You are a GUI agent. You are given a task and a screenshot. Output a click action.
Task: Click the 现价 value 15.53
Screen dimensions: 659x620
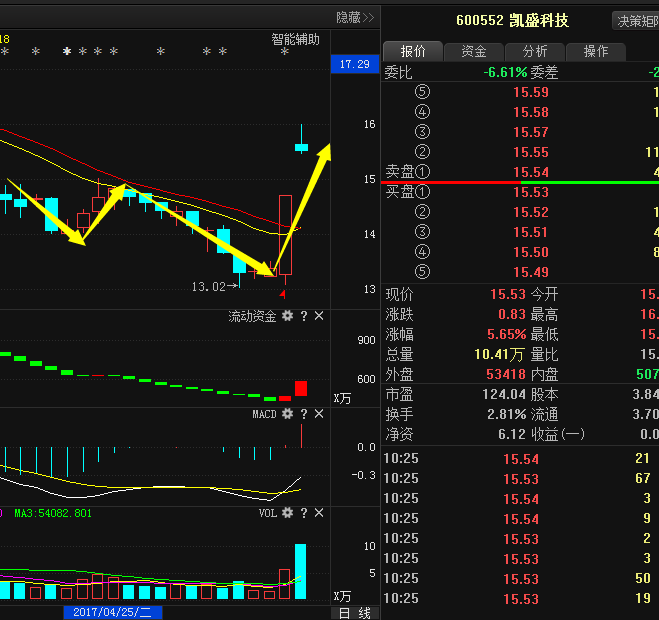[x=508, y=294]
